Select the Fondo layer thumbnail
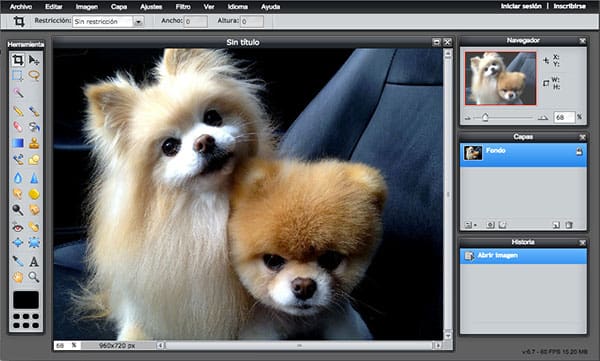The image size is (600, 361). 473,153
